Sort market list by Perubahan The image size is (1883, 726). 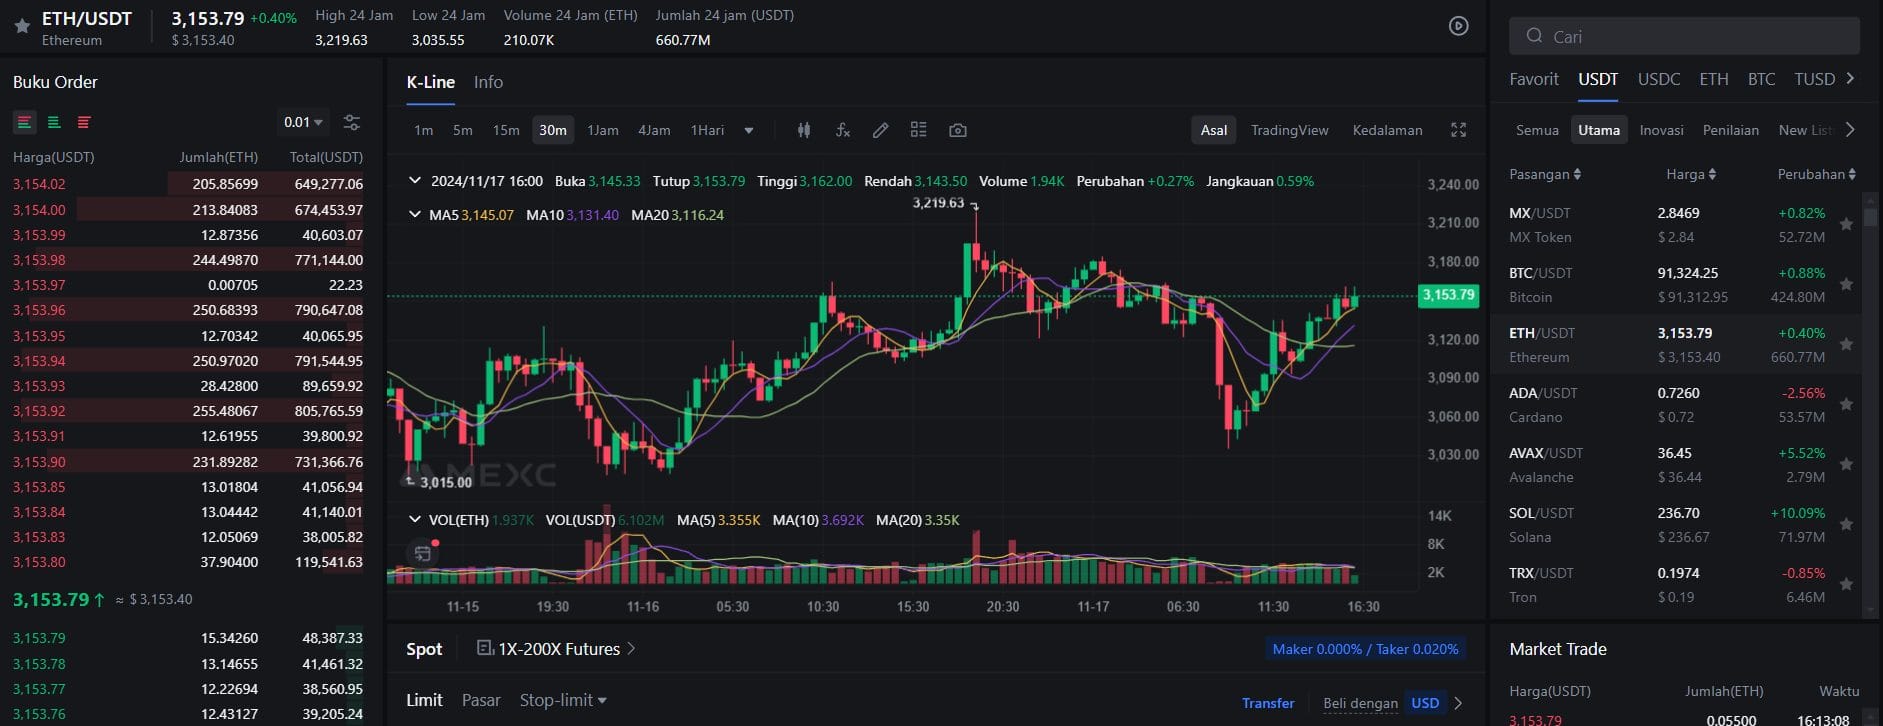tap(1817, 174)
